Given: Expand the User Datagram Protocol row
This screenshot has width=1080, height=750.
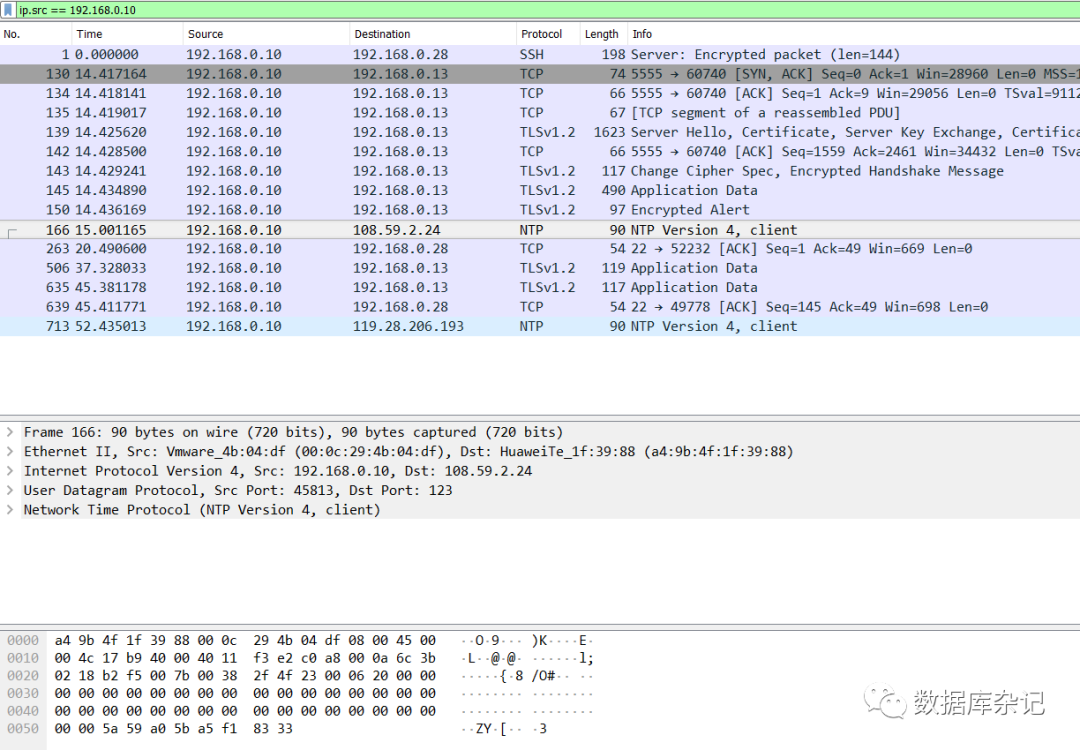Looking at the screenshot, I should pyautogui.click(x=10, y=490).
